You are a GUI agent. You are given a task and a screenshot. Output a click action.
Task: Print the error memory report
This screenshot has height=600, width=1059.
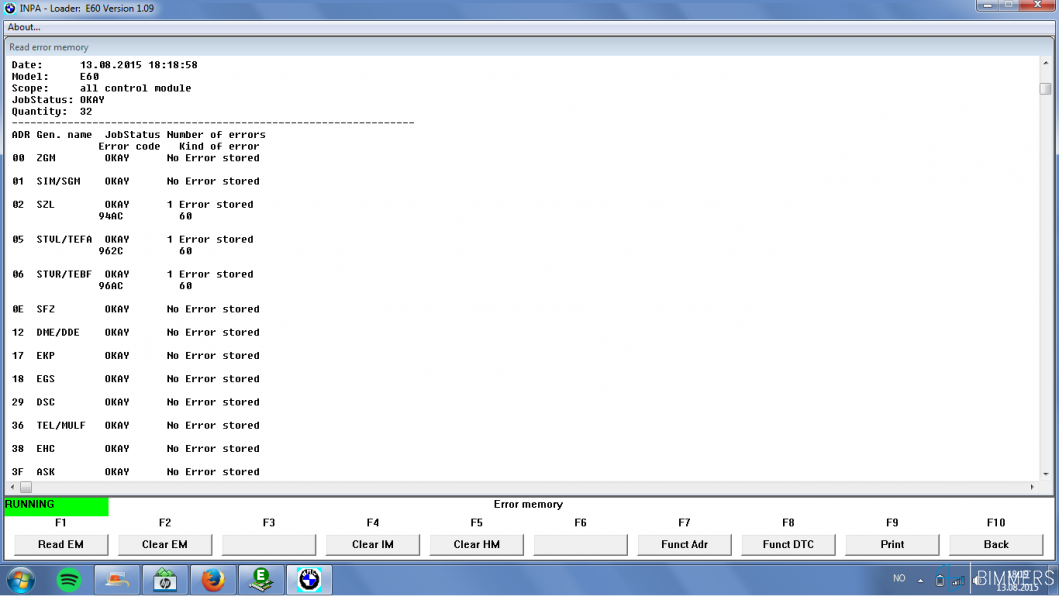coord(892,544)
